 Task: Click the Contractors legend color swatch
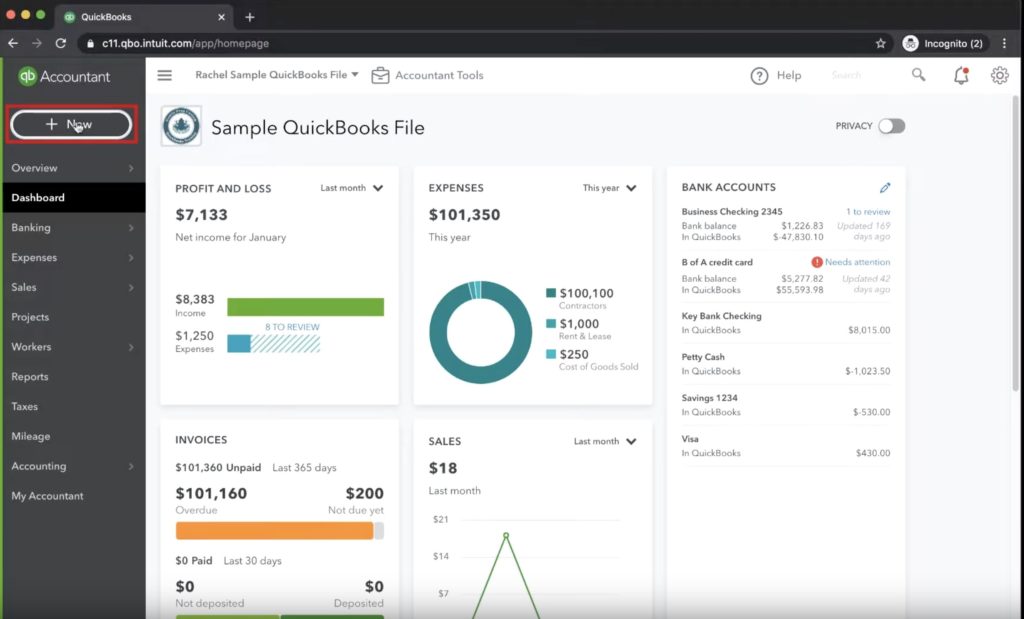tap(551, 293)
